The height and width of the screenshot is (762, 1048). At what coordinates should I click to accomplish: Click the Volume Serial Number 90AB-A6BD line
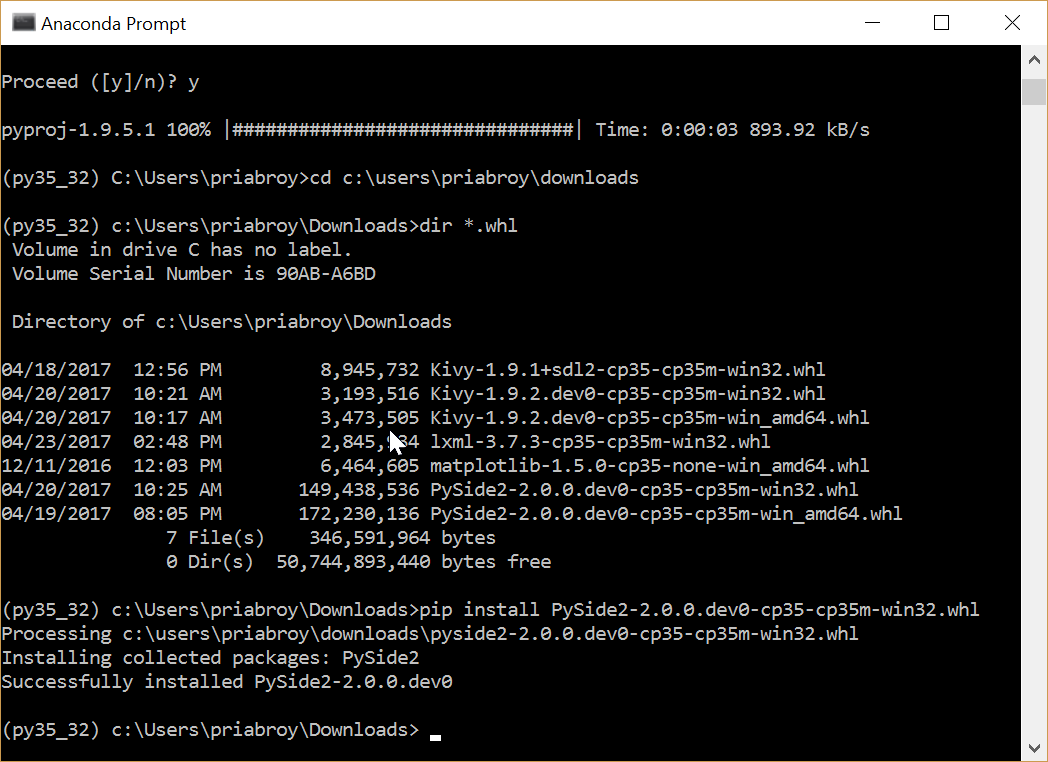click(194, 274)
